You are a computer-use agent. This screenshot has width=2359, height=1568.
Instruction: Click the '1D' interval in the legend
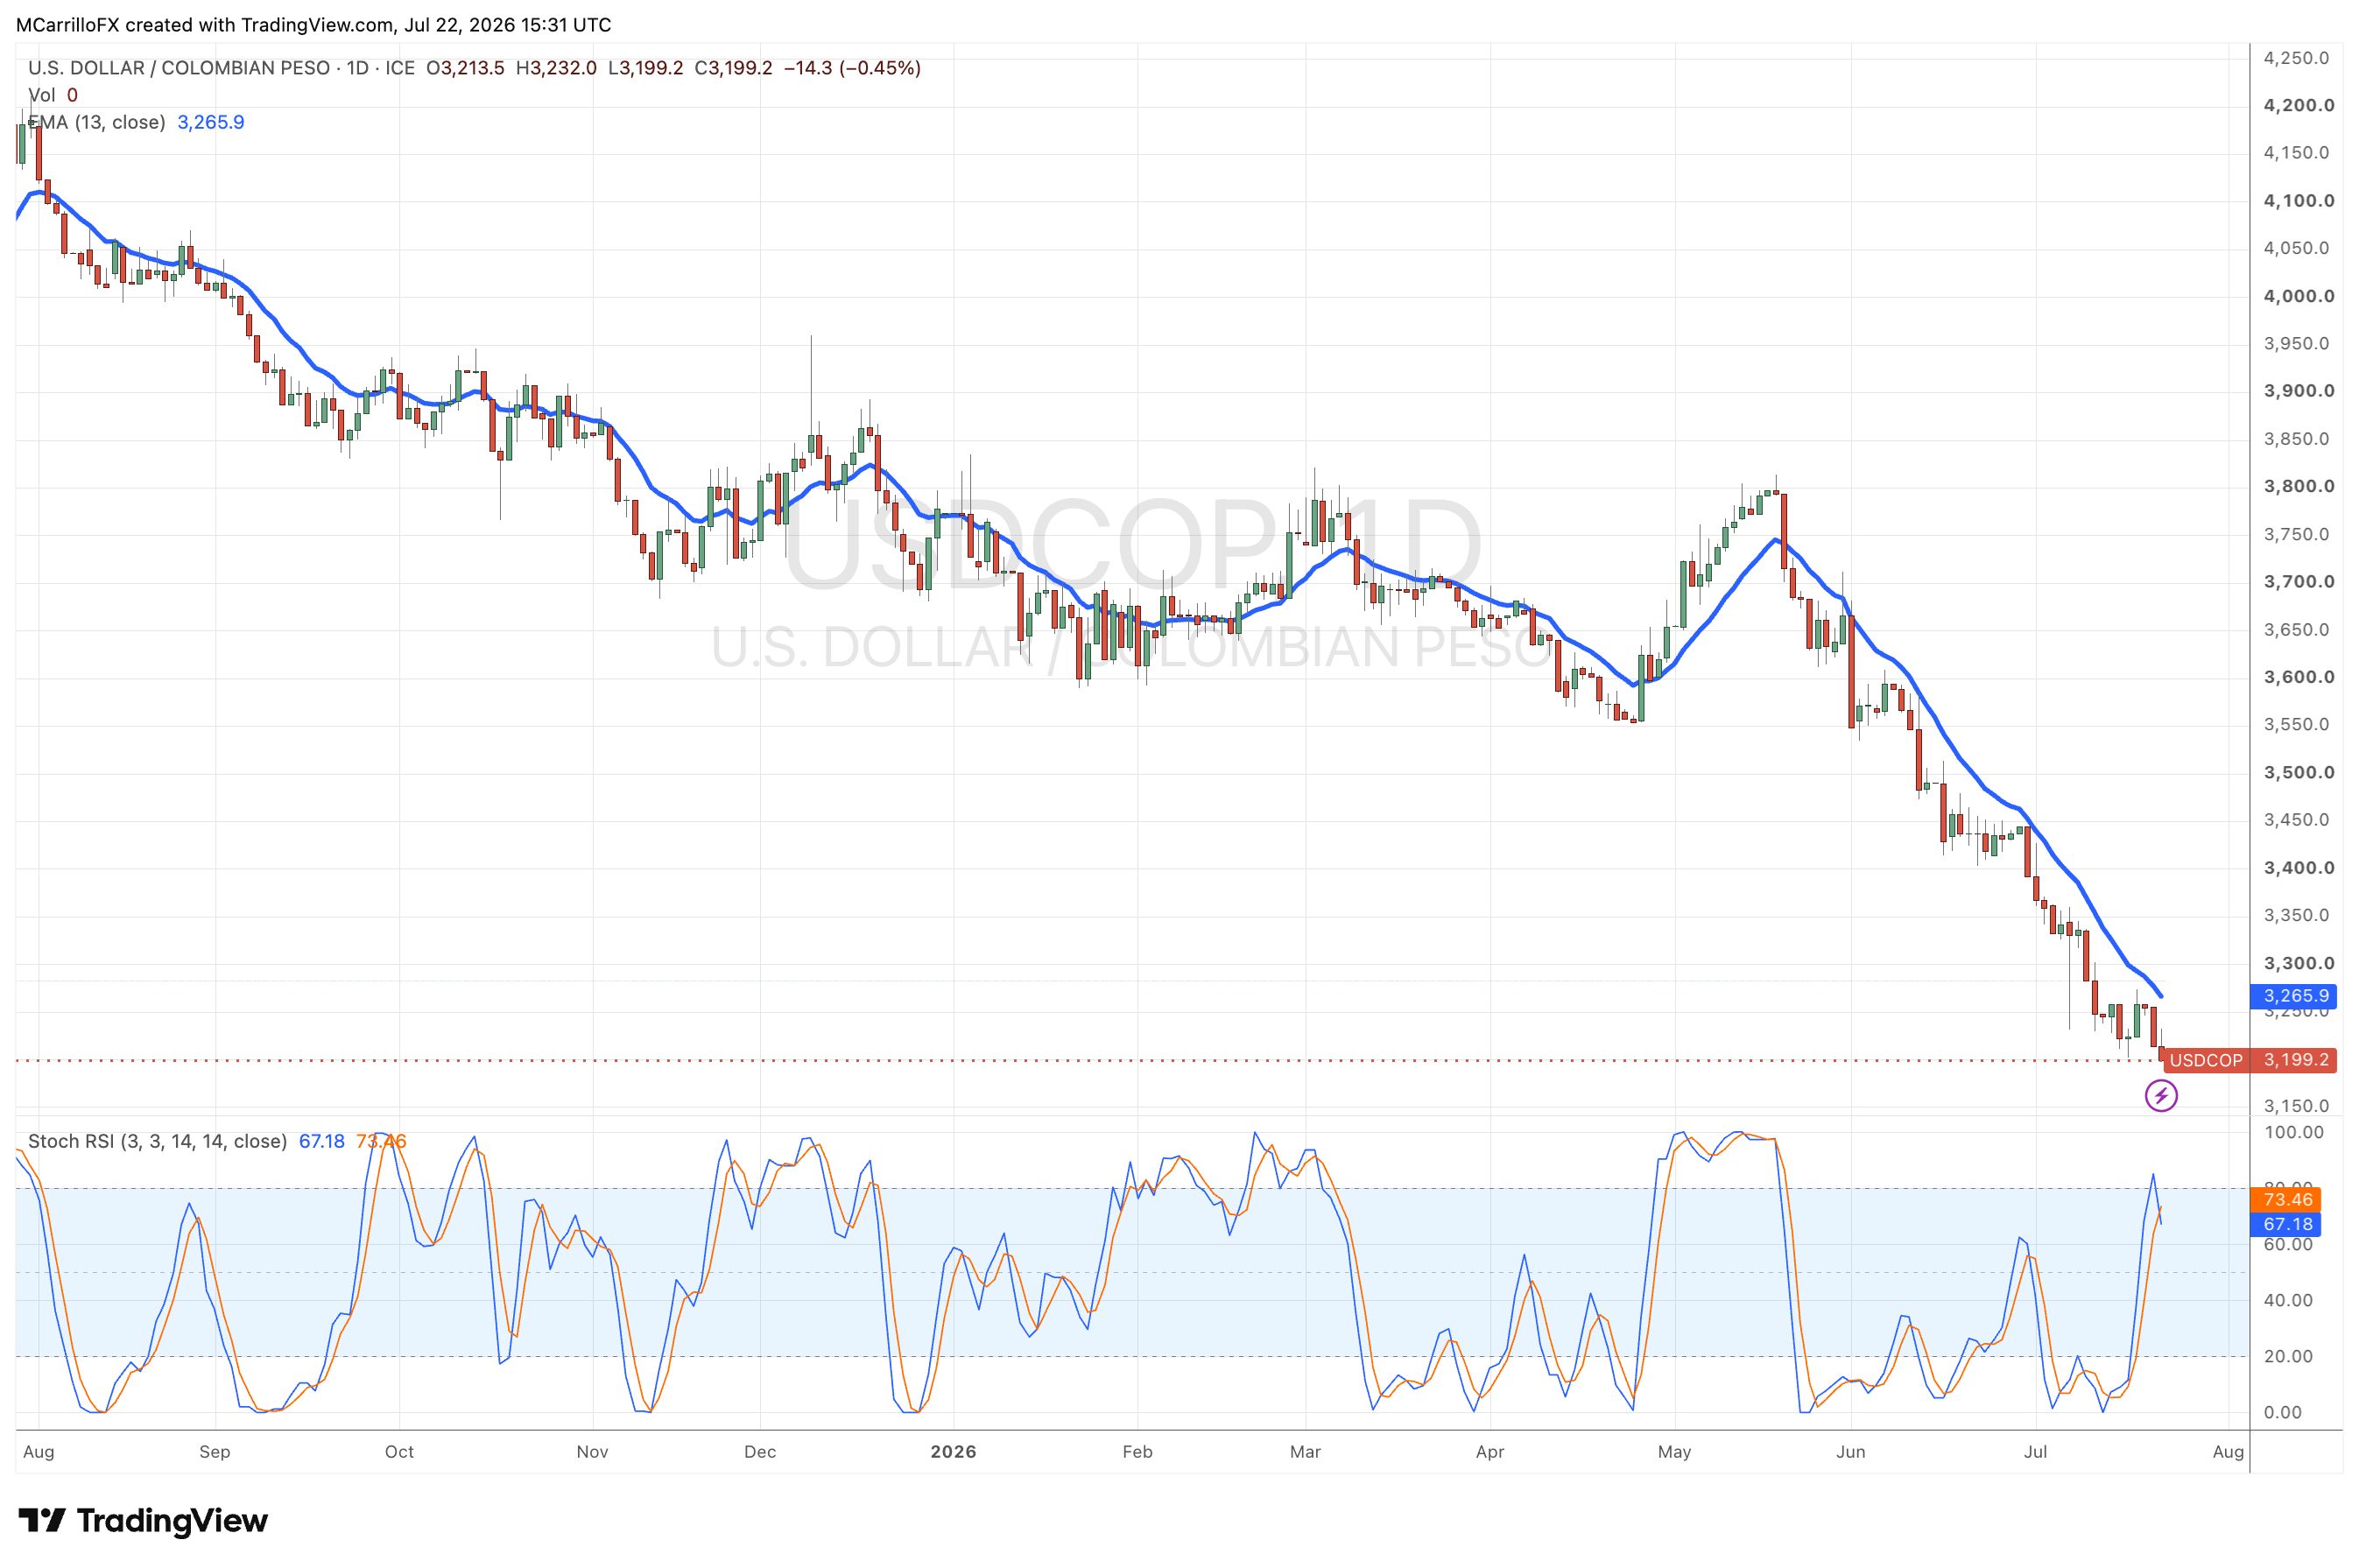358,68
